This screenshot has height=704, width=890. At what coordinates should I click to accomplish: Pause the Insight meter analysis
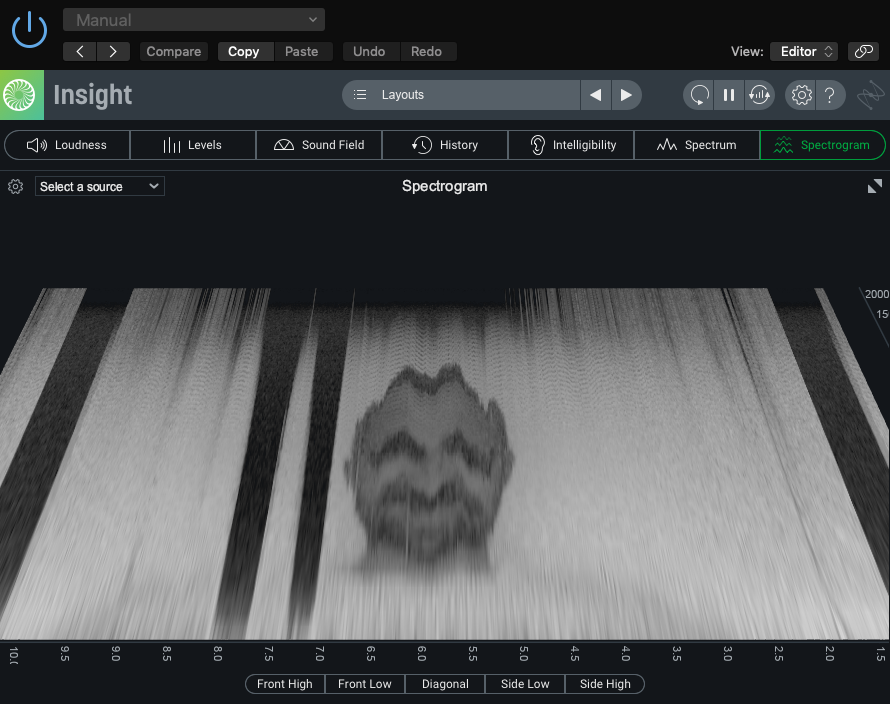729,95
